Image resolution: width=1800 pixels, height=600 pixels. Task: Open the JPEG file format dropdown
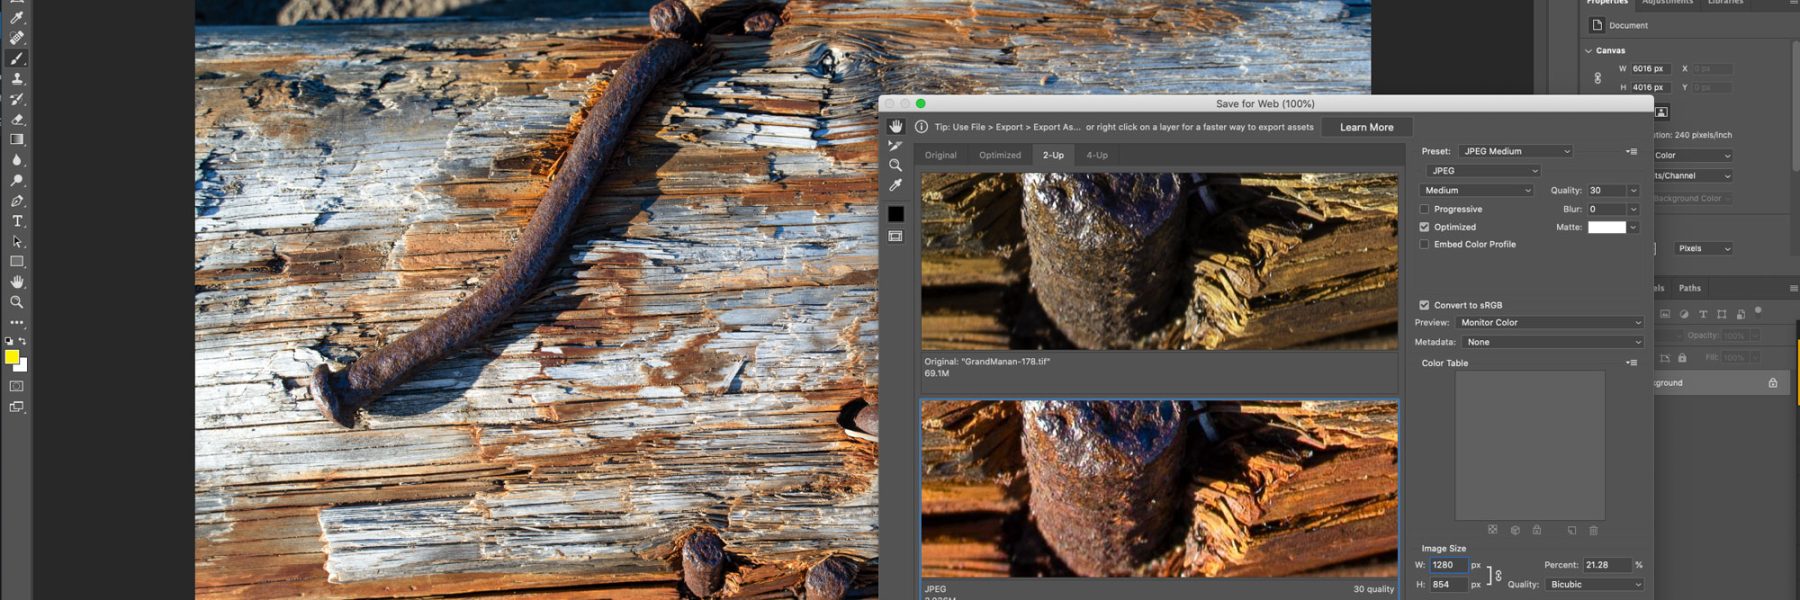coord(1483,171)
